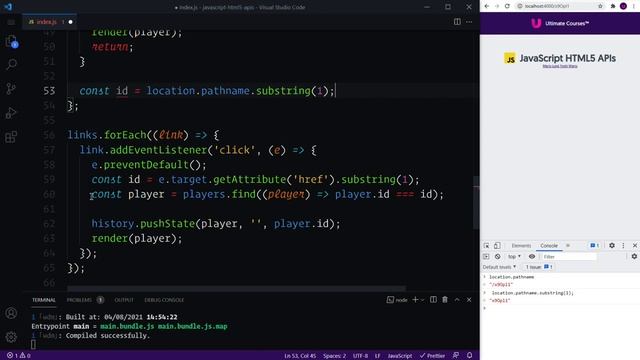
Task: Click the Prettier status item
Action: pyautogui.click(x=432, y=356)
